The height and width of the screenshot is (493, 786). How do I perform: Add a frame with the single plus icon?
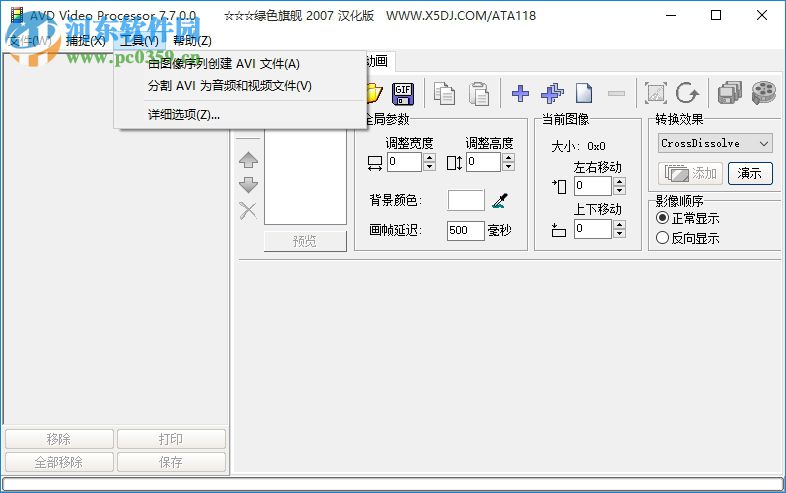pos(520,93)
